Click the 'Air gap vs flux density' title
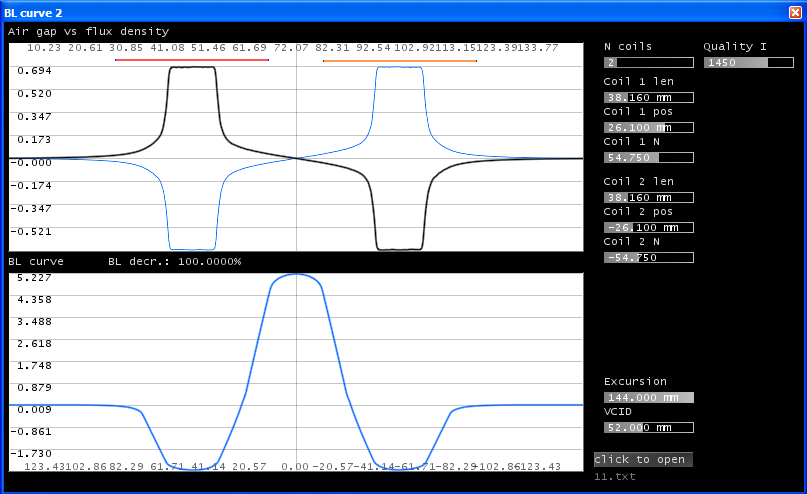Viewport: 807px width, 494px height. pos(89,31)
